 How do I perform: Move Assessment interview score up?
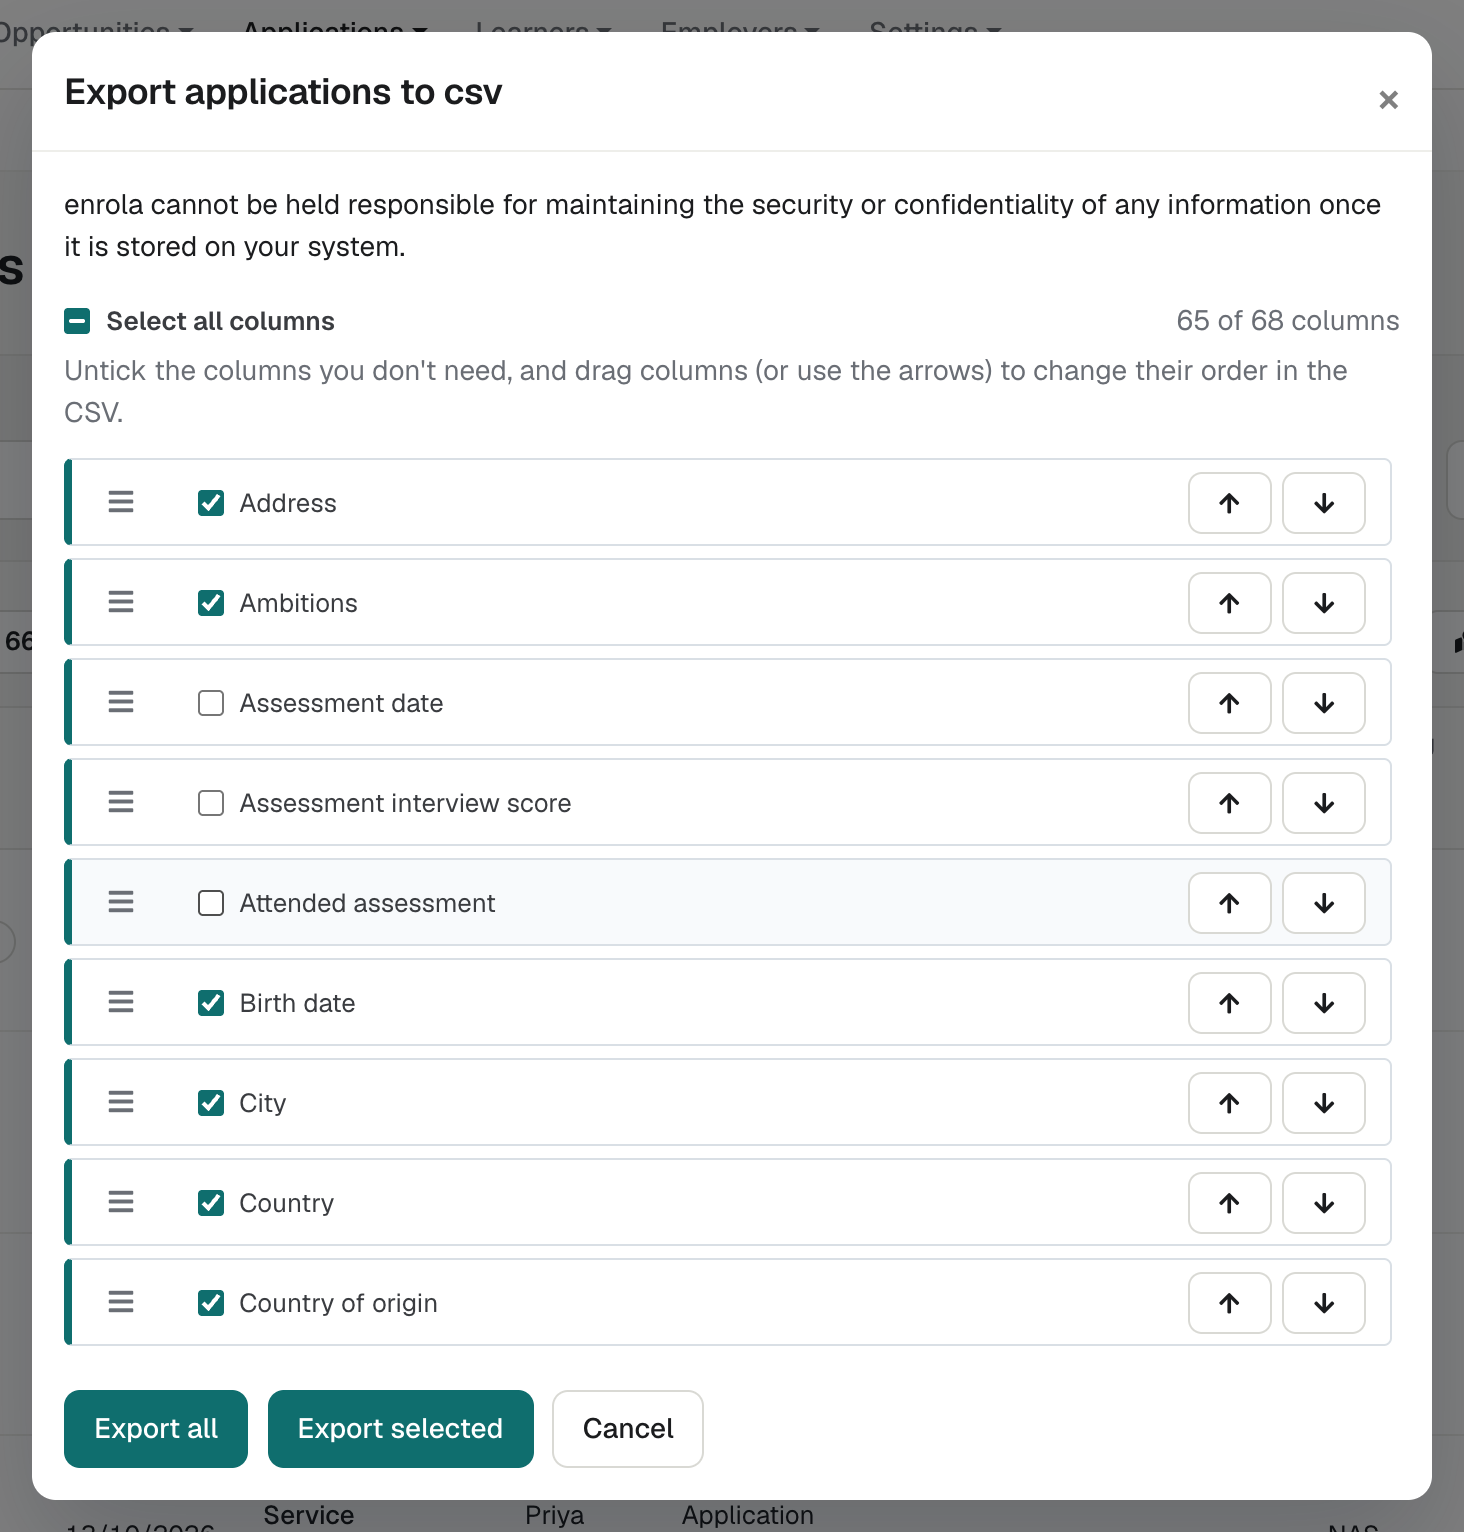coord(1229,803)
